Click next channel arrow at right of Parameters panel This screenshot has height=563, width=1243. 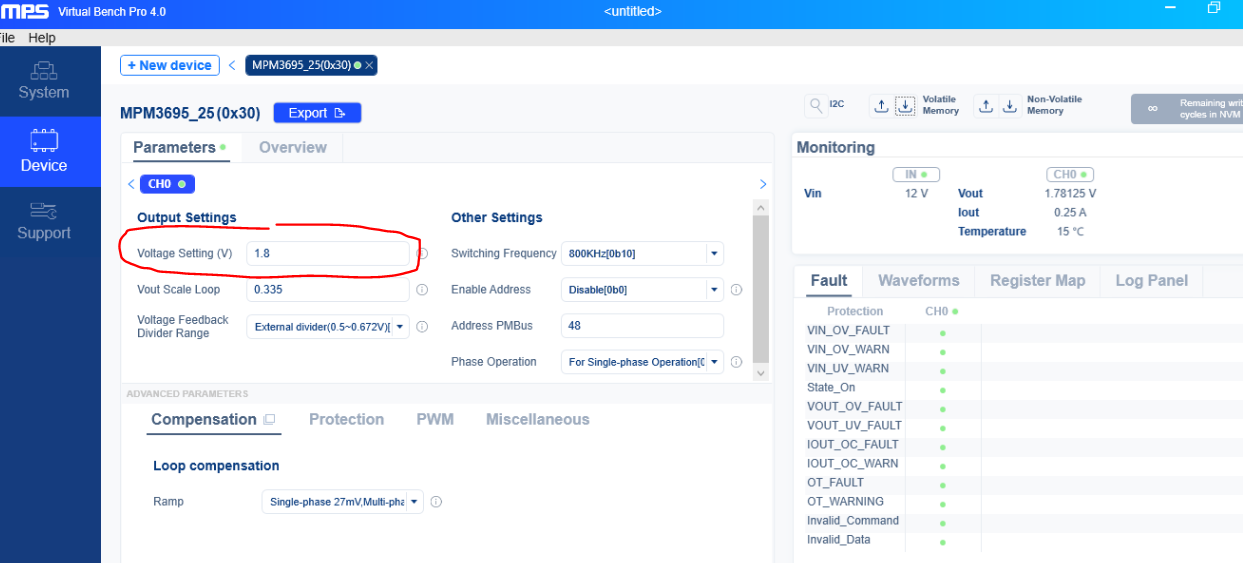click(763, 184)
